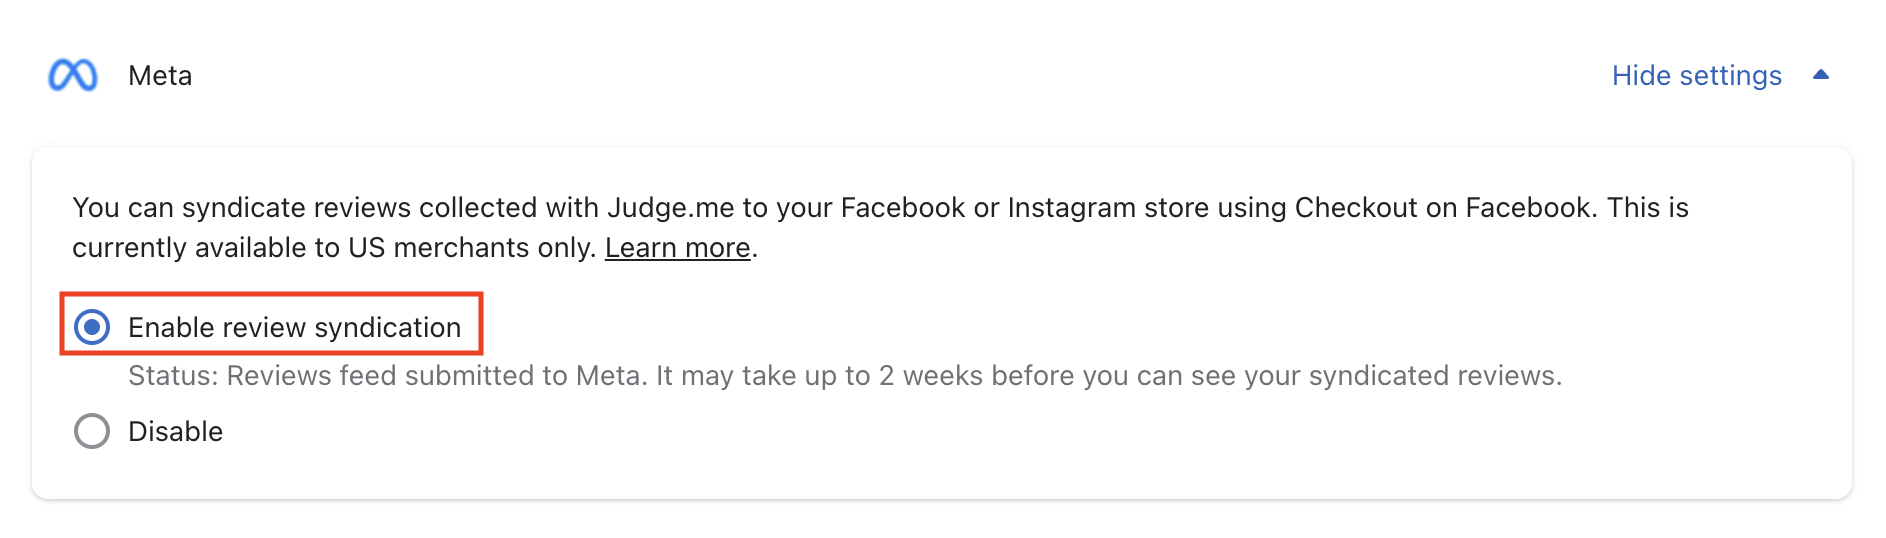Screen dimensions: 1886x538
Task: Click the gray "Status:" word
Action: [x=173, y=376]
